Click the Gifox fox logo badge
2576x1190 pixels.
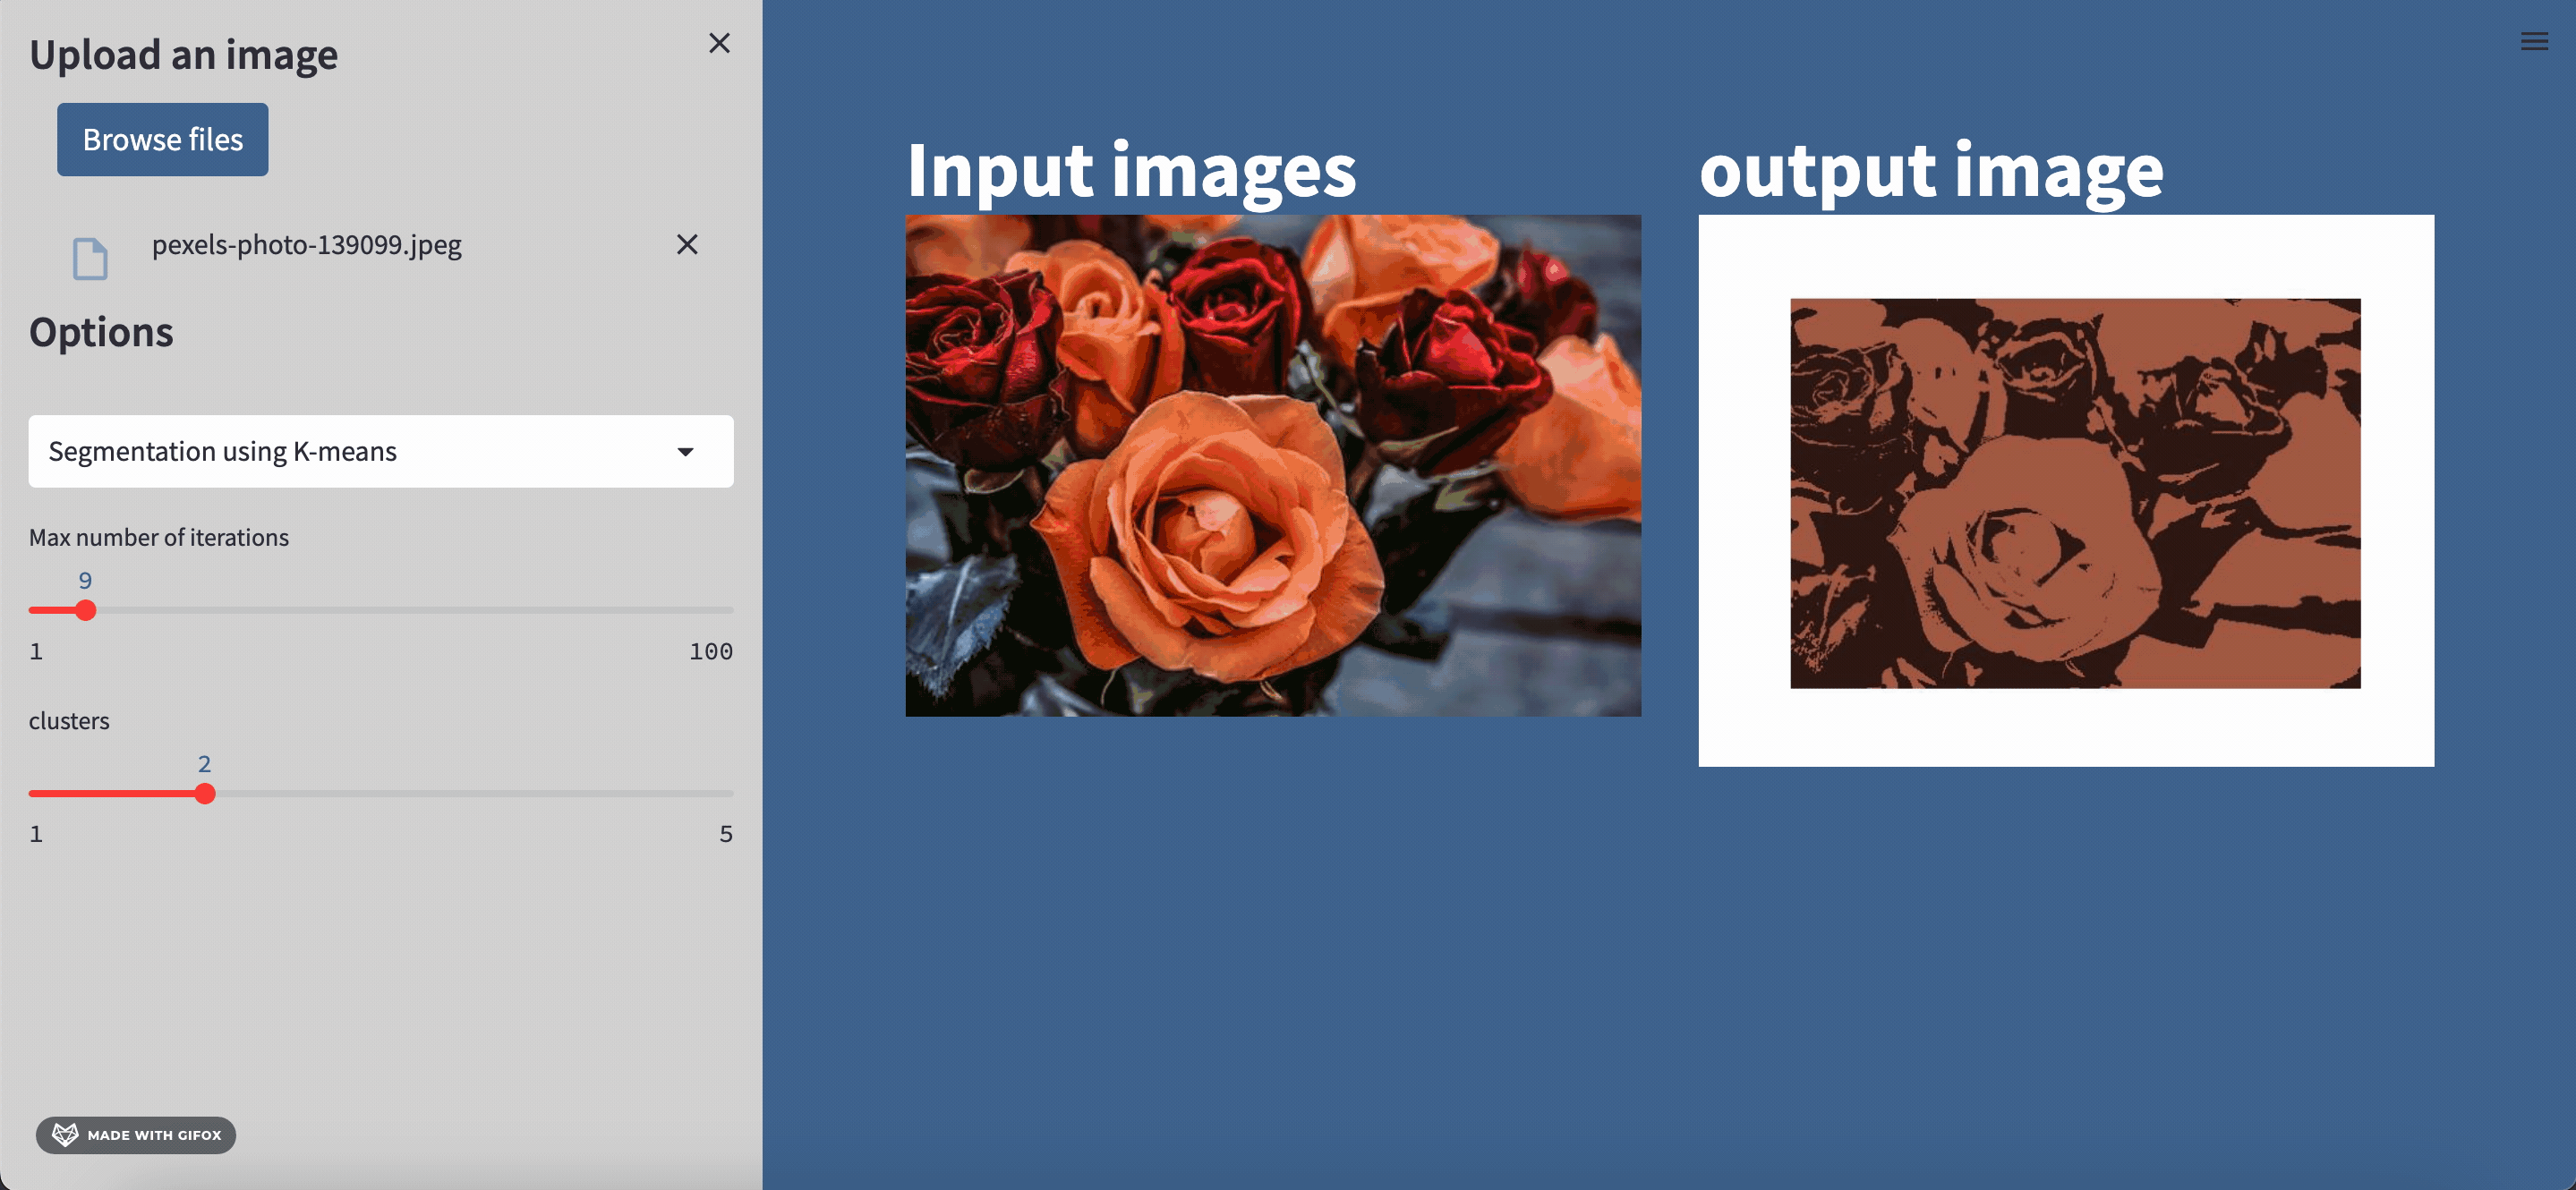tap(66, 1134)
